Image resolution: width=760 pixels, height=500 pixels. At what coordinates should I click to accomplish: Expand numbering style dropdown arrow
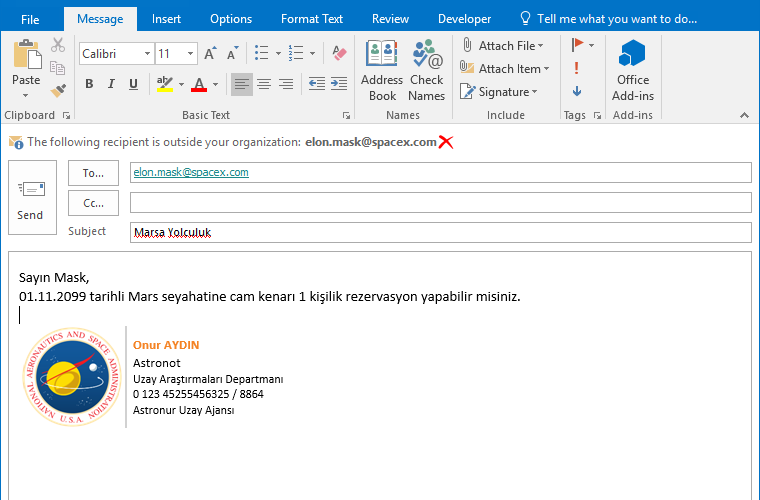coord(313,53)
